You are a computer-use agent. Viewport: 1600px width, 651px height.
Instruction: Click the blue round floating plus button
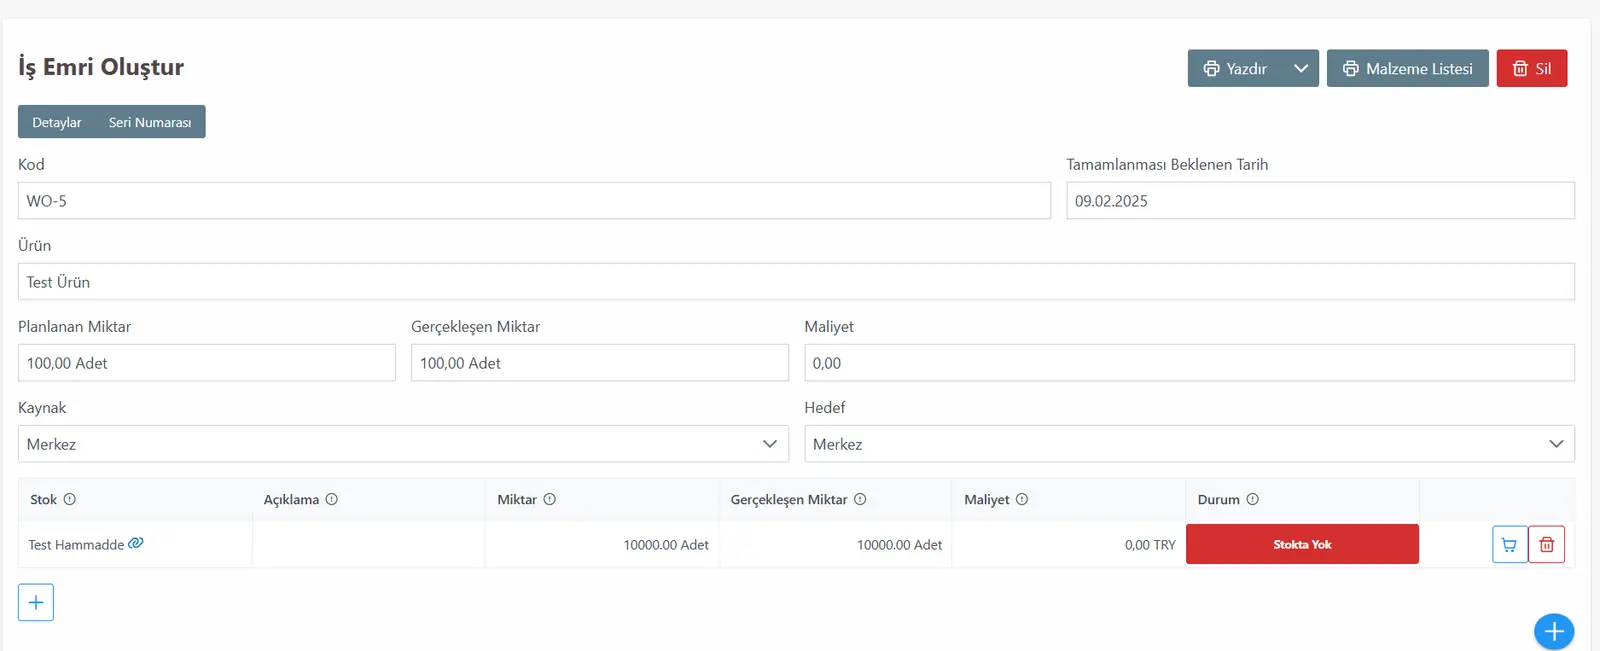[1554, 631]
